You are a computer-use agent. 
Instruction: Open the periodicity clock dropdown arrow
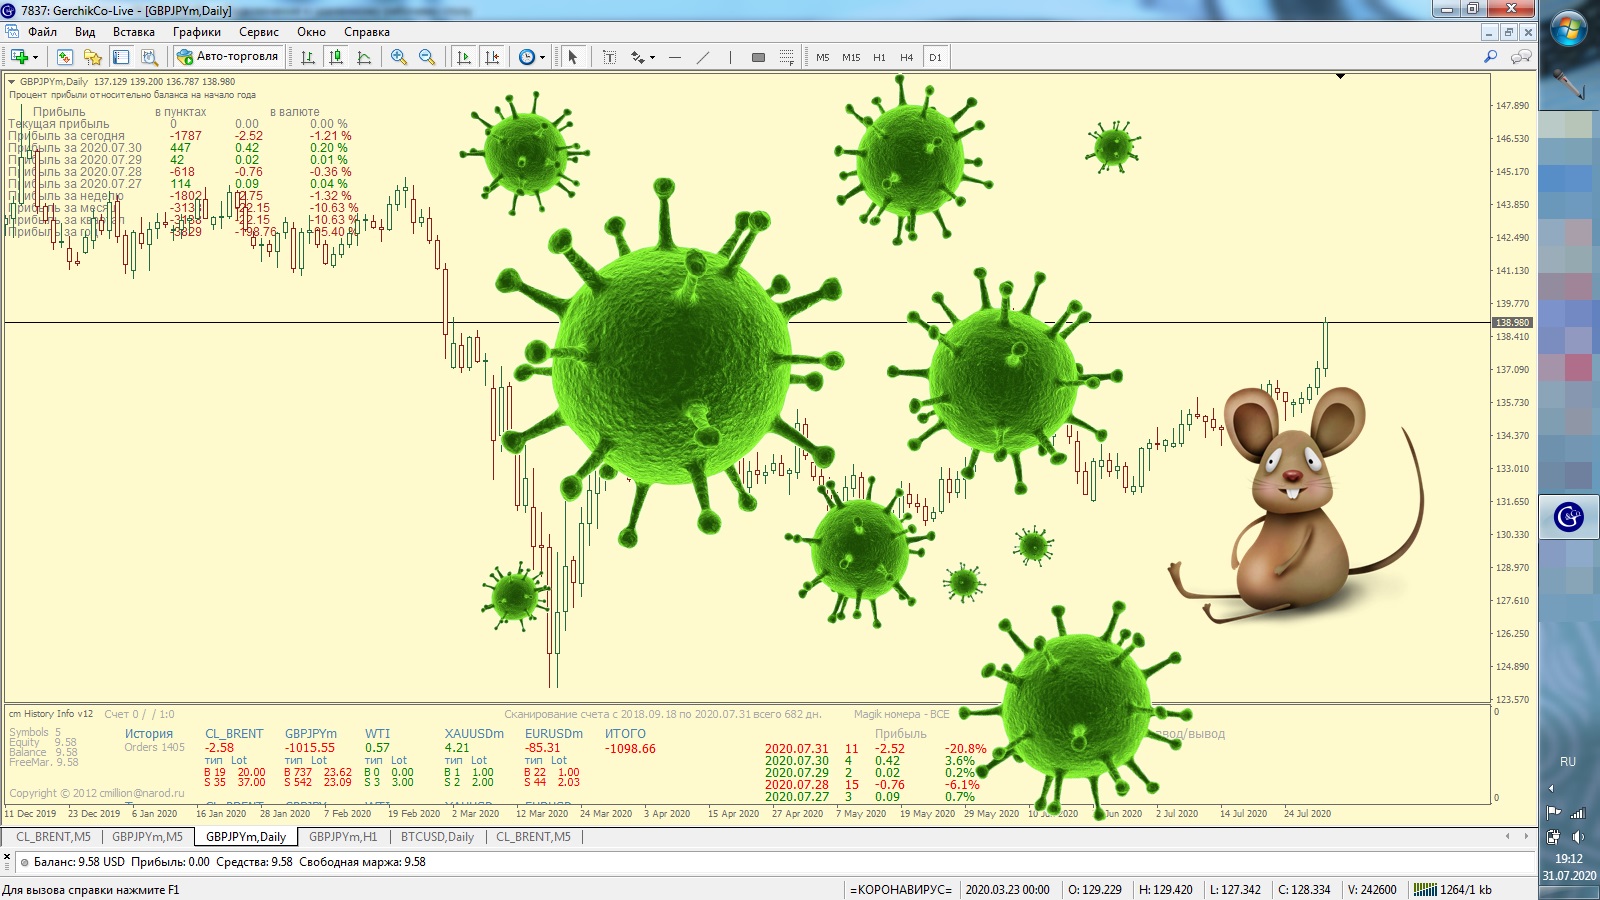pyautogui.click(x=542, y=57)
